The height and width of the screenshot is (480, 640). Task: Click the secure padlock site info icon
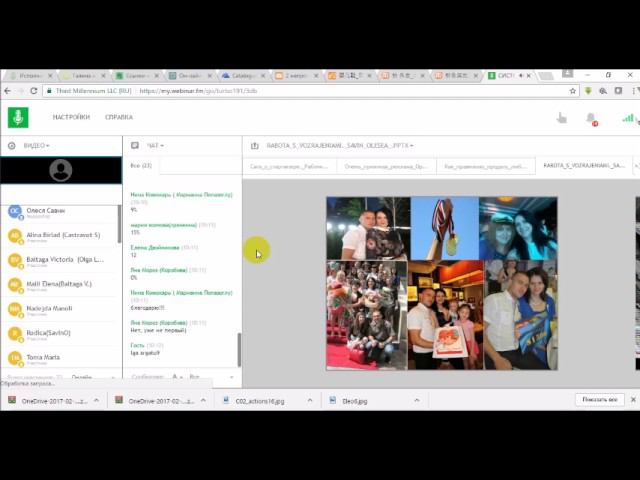(49, 91)
